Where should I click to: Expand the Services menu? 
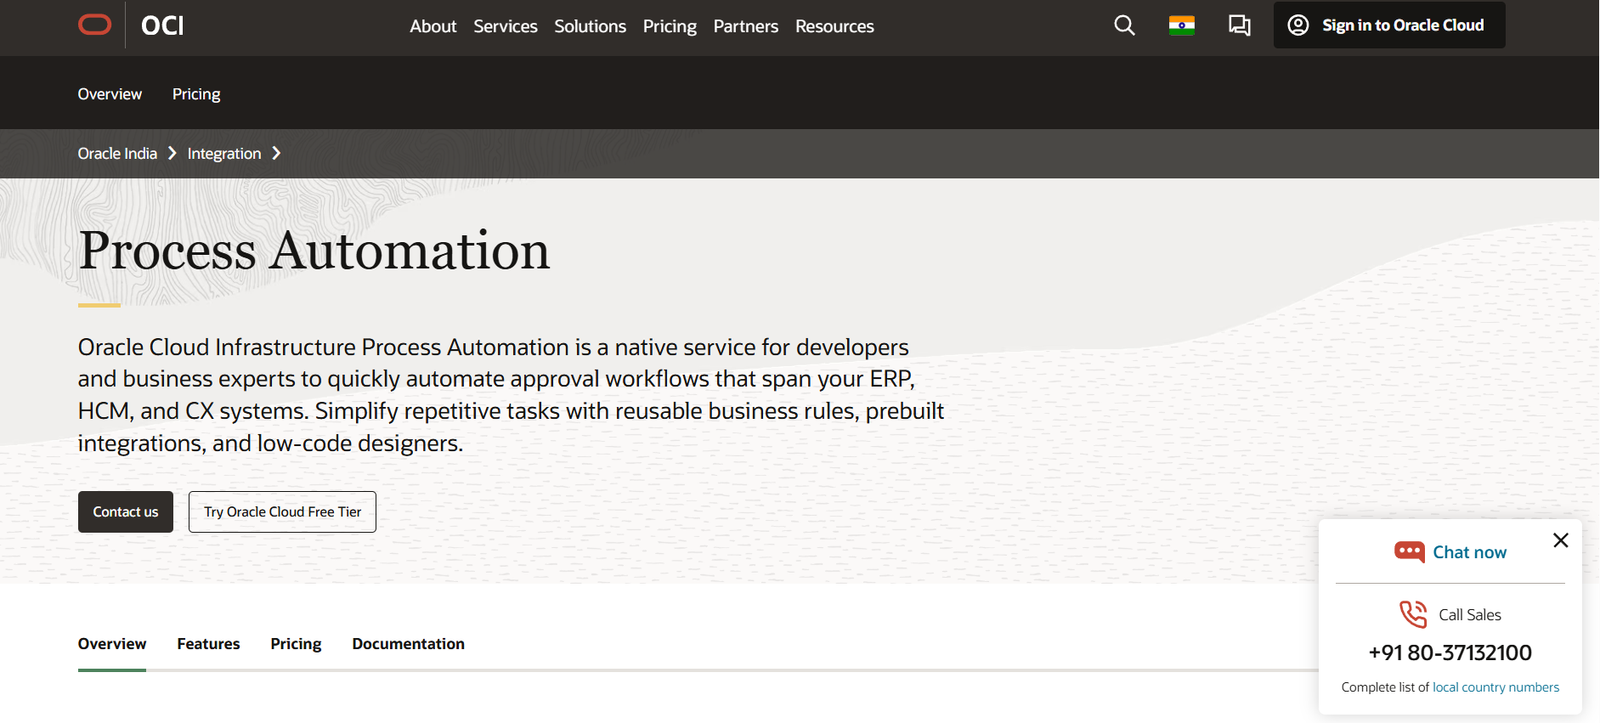click(505, 26)
